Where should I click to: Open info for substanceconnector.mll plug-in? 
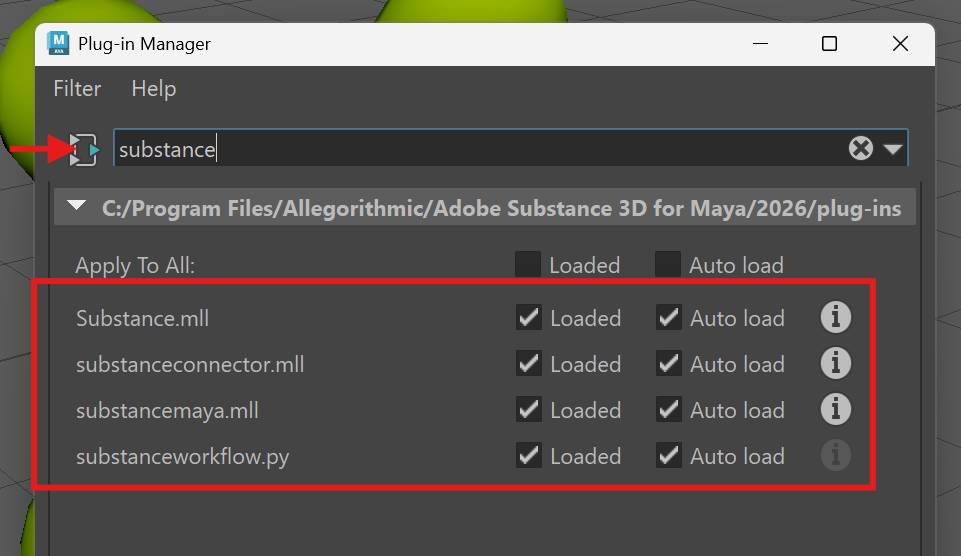click(835, 364)
